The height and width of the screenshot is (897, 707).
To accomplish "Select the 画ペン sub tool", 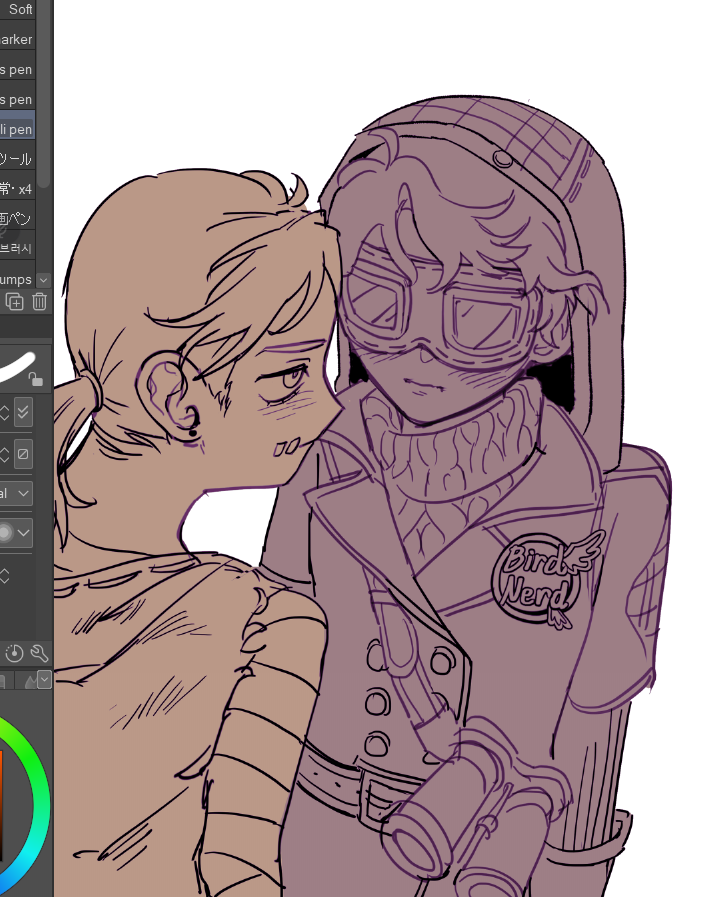I will (18, 219).
